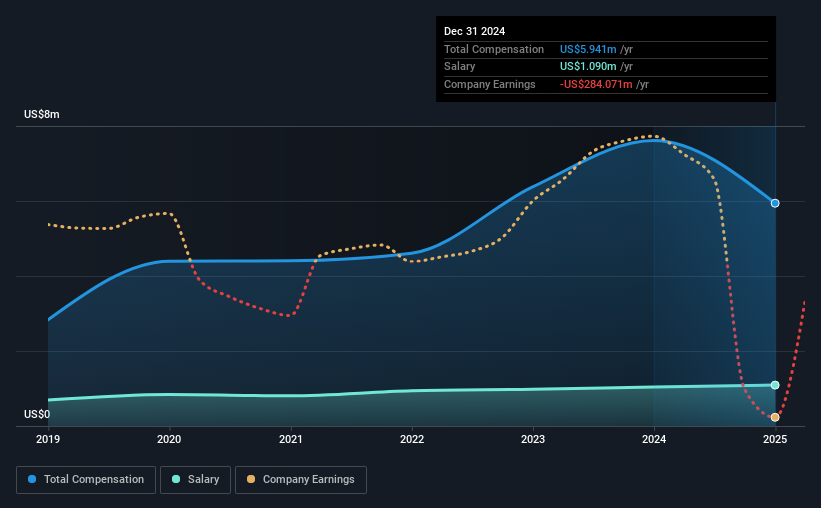Select the 2023 x-axis label
Image resolution: width=821 pixels, height=508 pixels.
pyautogui.click(x=533, y=439)
